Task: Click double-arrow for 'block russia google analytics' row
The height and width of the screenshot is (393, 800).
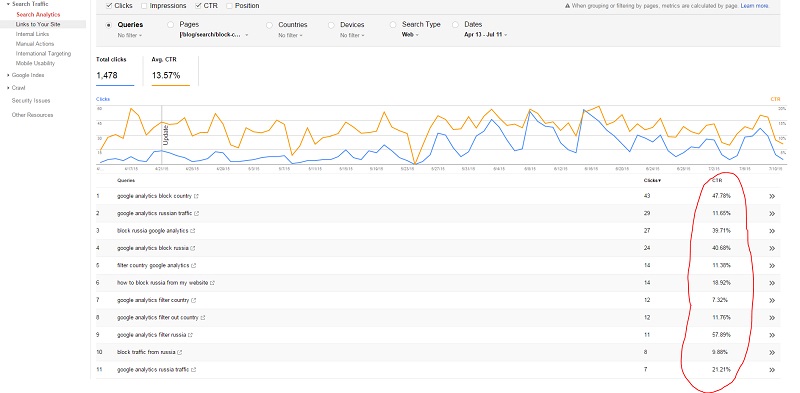Action: pos(772,231)
